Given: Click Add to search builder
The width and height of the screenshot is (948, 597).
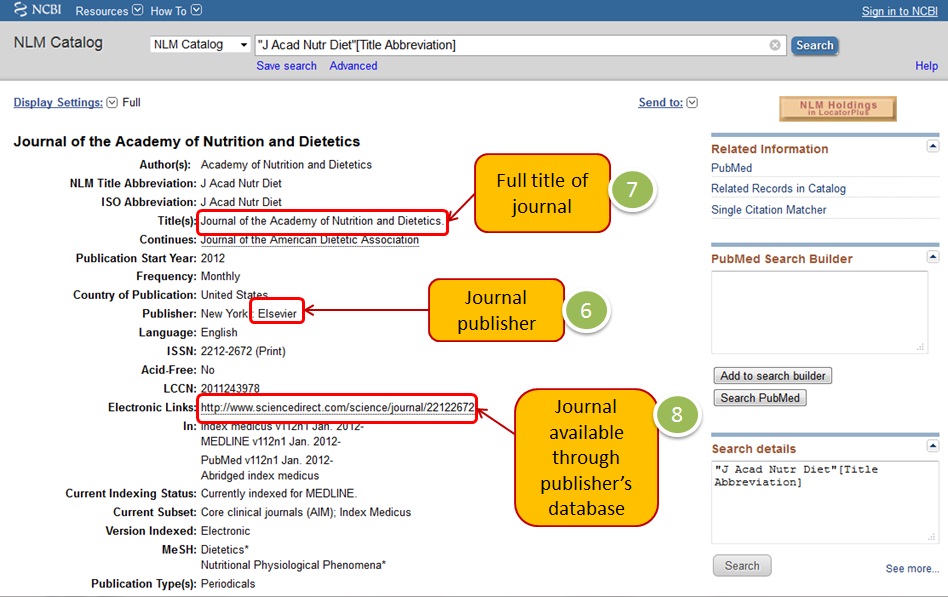Looking at the screenshot, I should 772,374.
